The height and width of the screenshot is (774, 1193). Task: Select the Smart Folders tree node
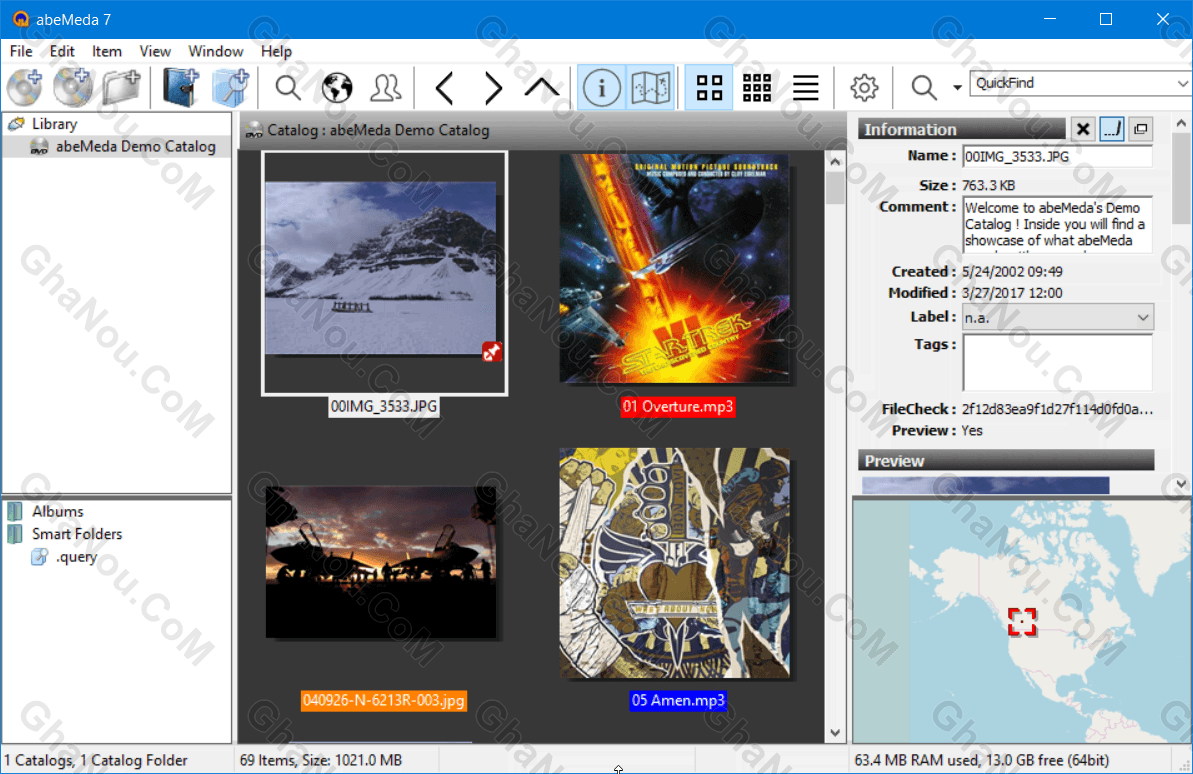[77, 534]
